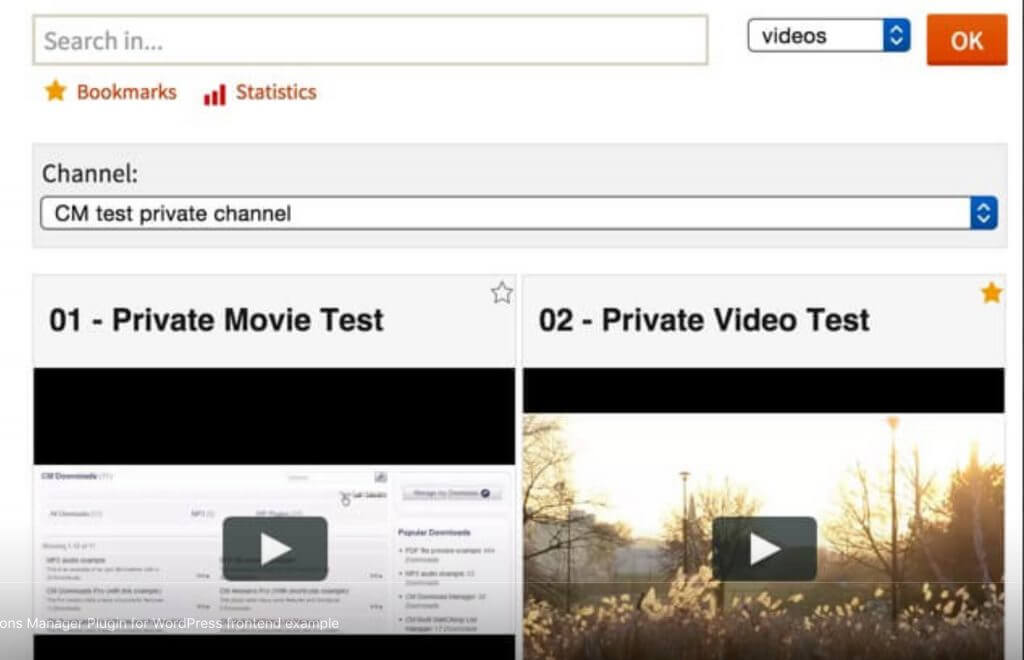Screen dimensions: 1024x660
Task: Open the Bookmarks link
Action: click(x=126, y=92)
